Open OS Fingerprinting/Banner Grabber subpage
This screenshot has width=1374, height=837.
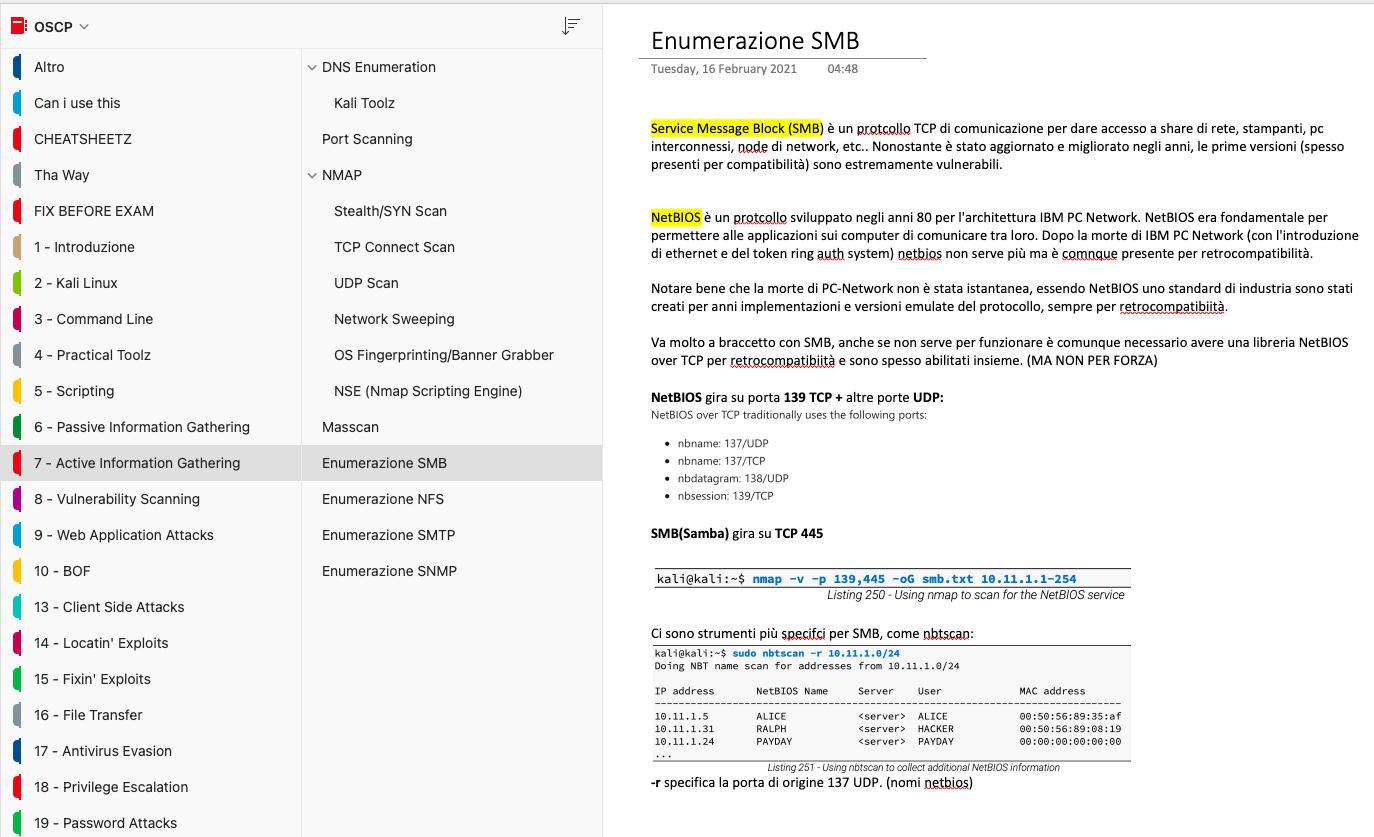point(452,355)
